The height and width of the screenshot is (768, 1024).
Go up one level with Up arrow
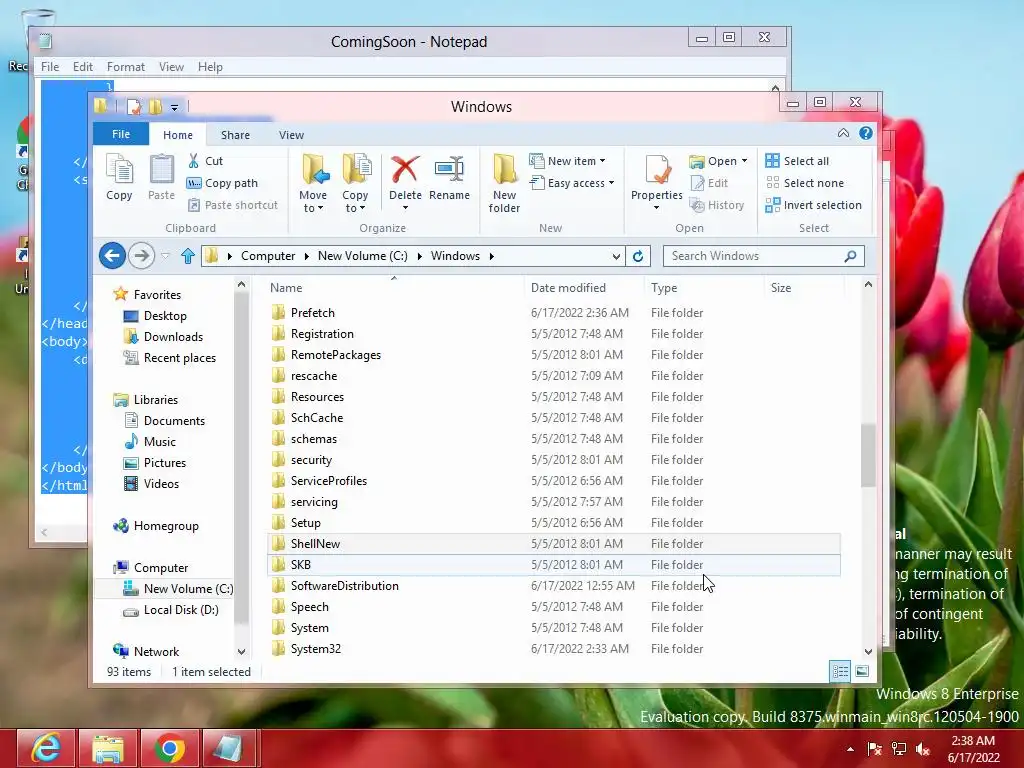[188, 256]
